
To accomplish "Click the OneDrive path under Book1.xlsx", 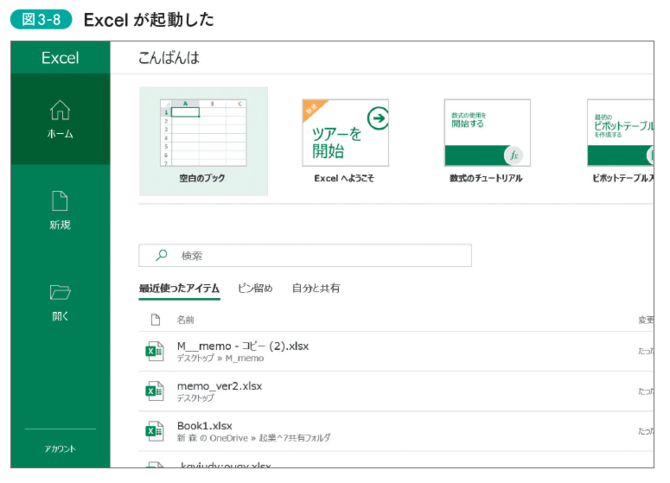I will pos(254,438).
